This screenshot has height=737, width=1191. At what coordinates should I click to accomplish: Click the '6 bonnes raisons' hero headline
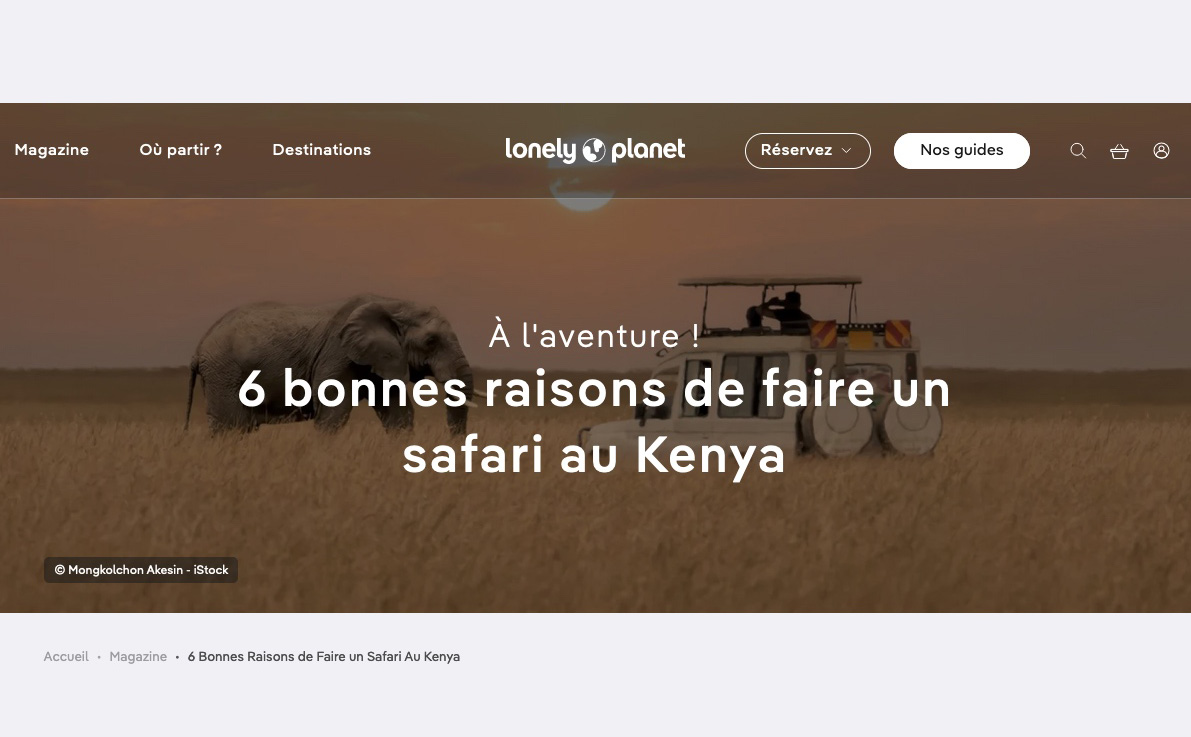(594, 422)
